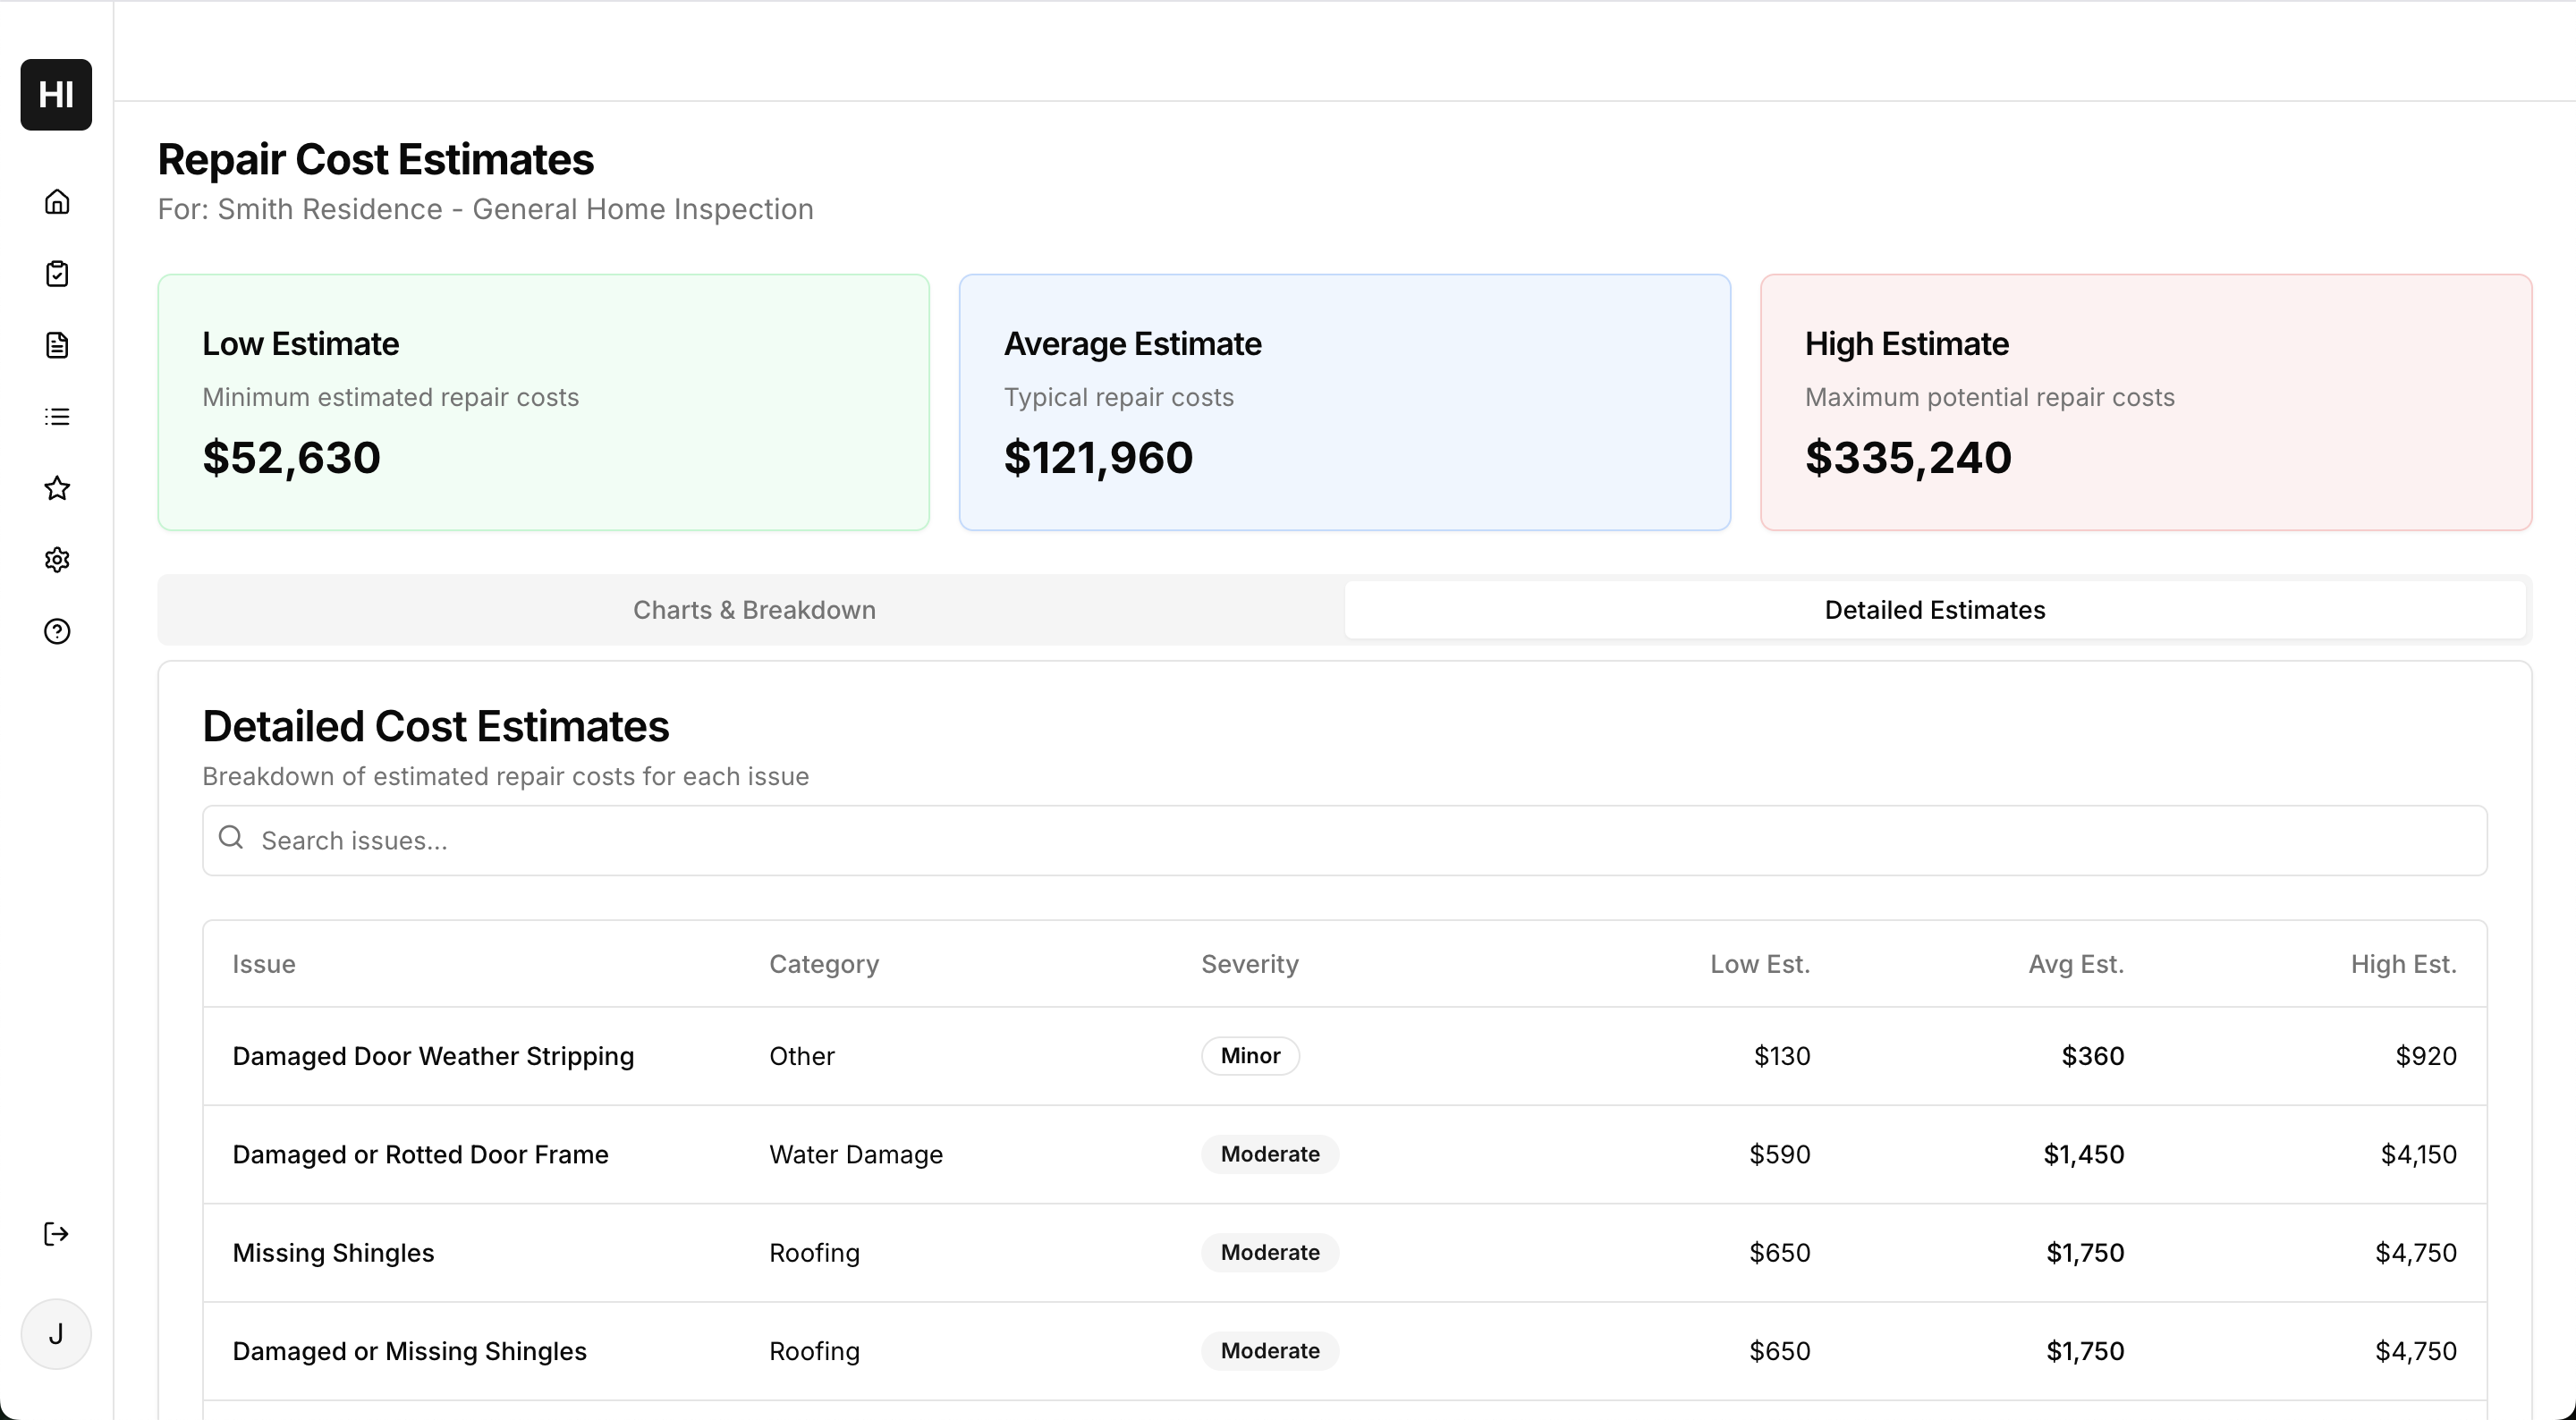Image resolution: width=2576 pixels, height=1420 pixels.
Task: Open the clipboard-check inspections icon
Action: pyautogui.click(x=57, y=274)
